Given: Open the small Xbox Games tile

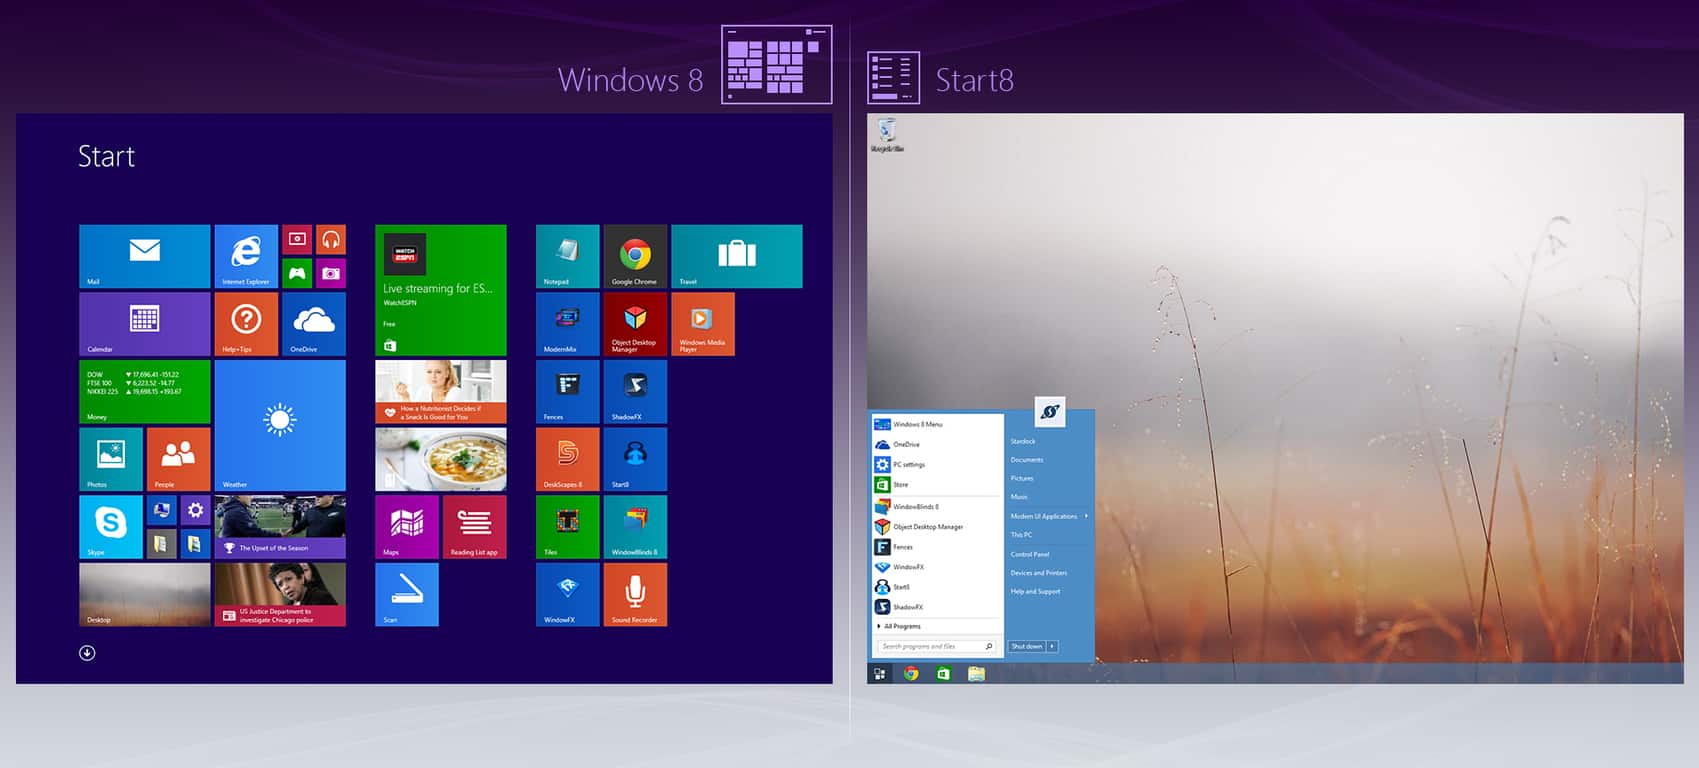Looking at the screenshot, I should 297,273.
